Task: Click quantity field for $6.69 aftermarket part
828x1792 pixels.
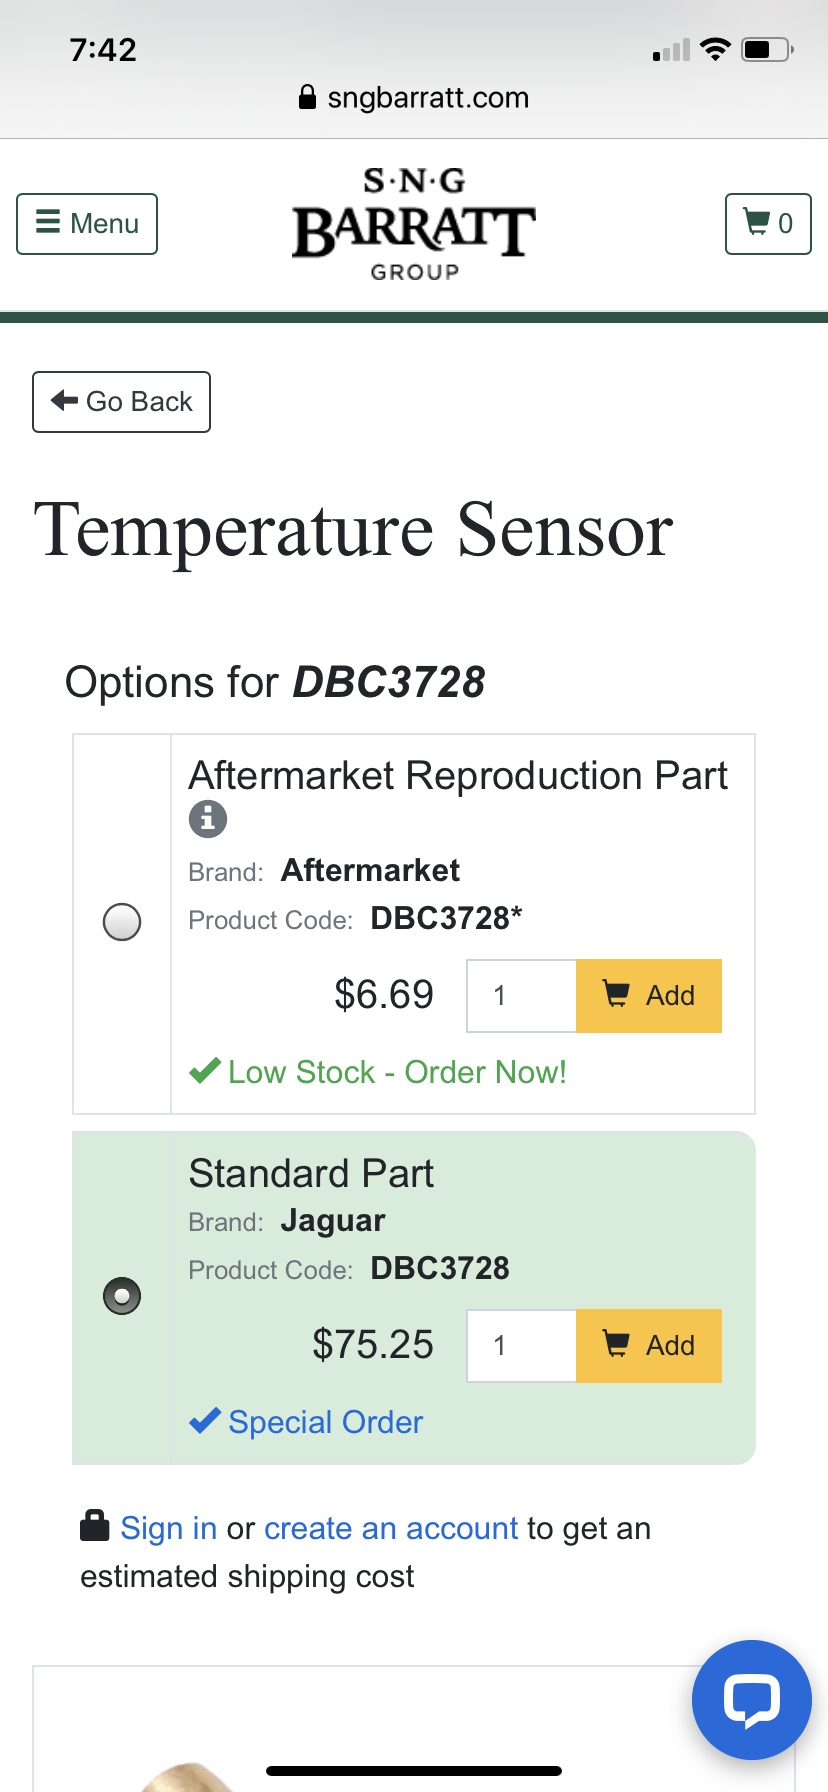Action: click(521, 996)
